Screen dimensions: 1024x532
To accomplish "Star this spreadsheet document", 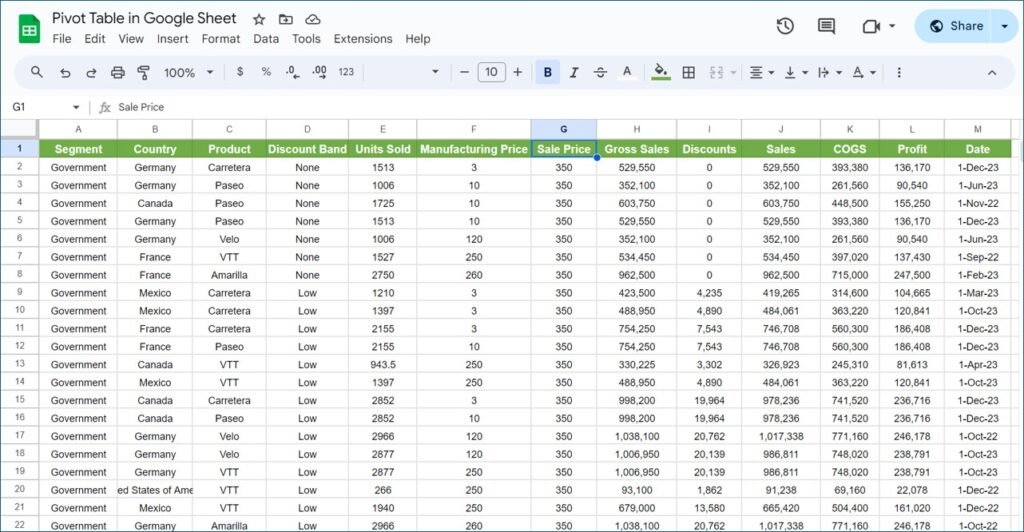I will coord(259,19).
